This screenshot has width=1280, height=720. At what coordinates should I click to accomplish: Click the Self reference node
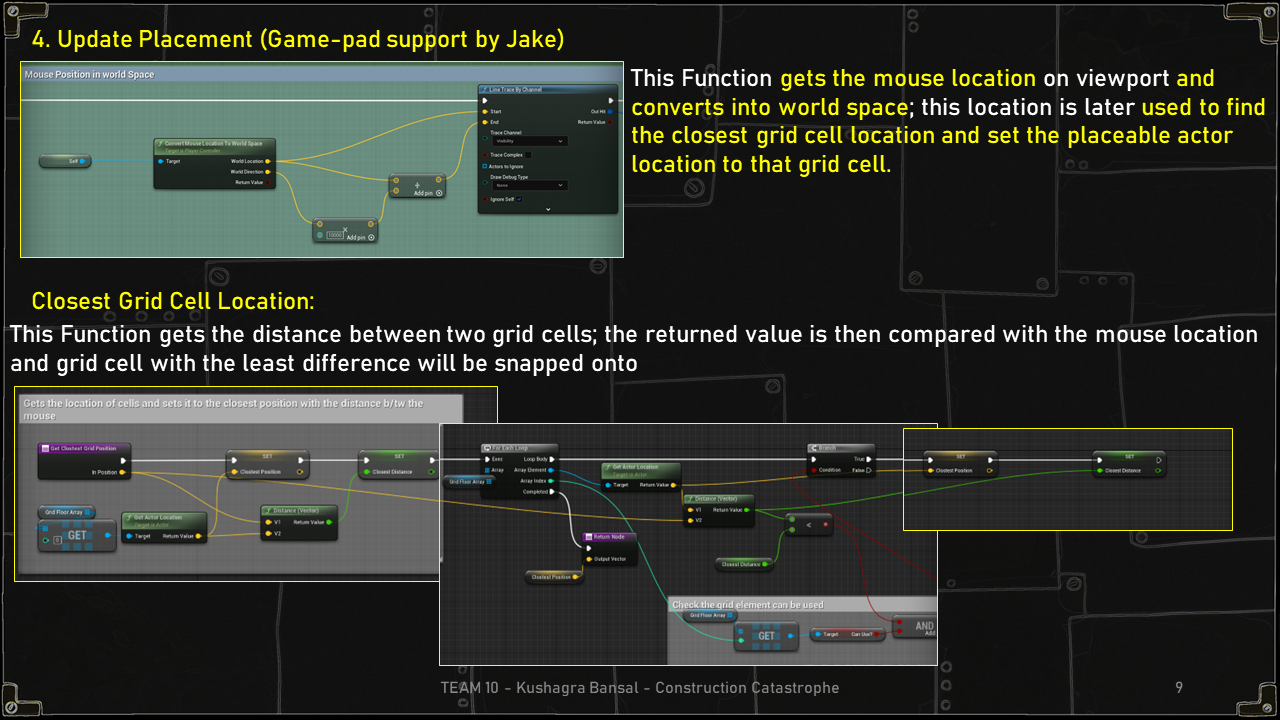[x=65, y=161]
